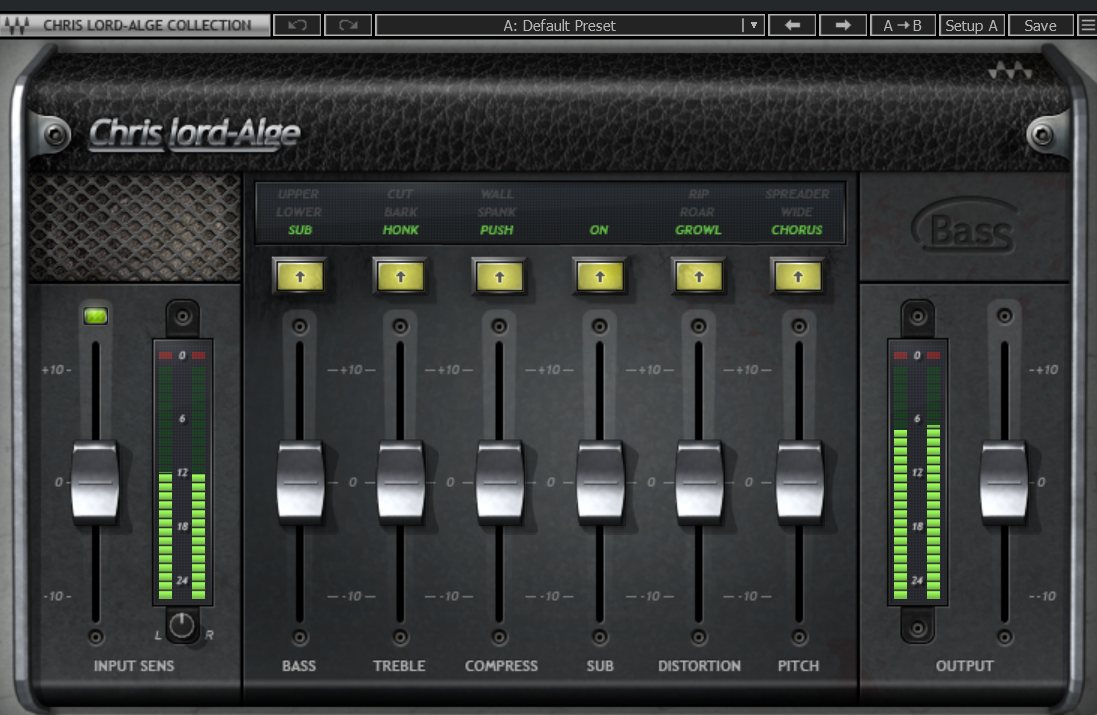Screen dimensions: 1097x715
Task: Click the Bass plugin name badge
Action: click(x=966, y=226)
